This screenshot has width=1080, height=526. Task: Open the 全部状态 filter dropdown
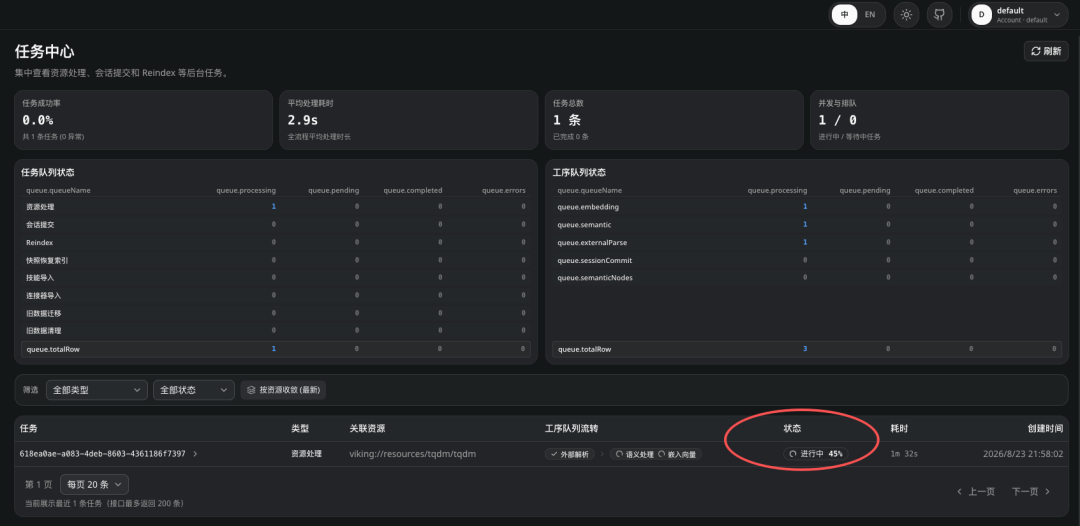tap(194, 390)
